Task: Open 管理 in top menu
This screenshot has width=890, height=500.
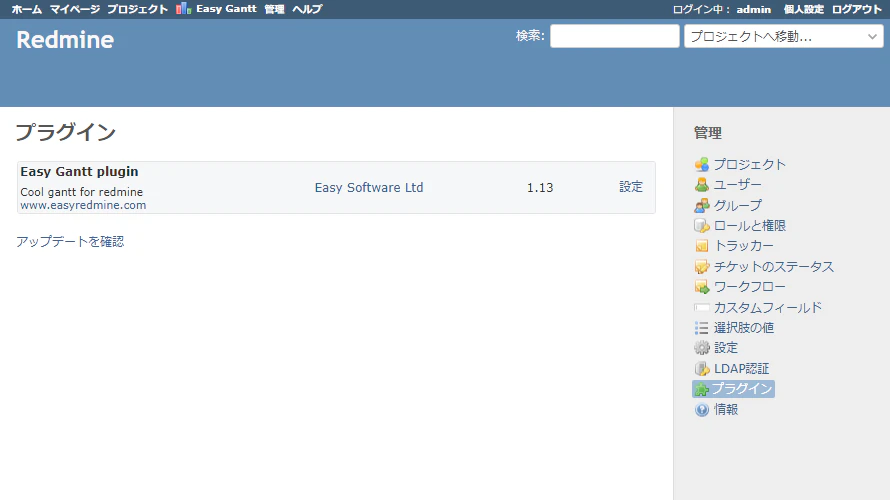Action: click(274, 9)
